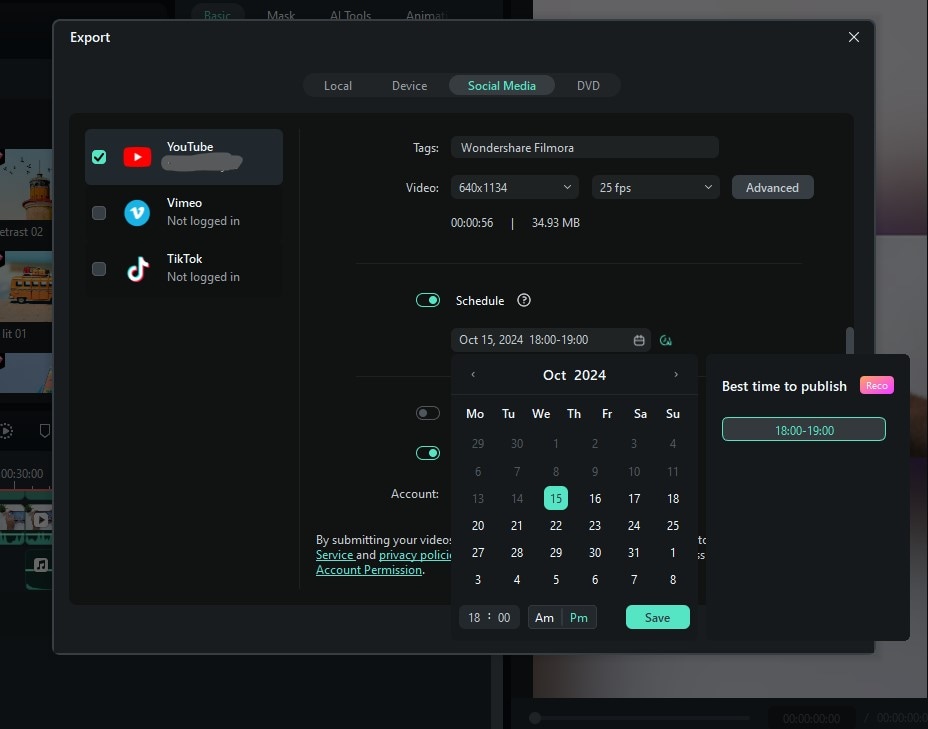Click the best-time recommendation icon beside schedule field
This screenshot has width=928, height=729.
tap(665, 340)
